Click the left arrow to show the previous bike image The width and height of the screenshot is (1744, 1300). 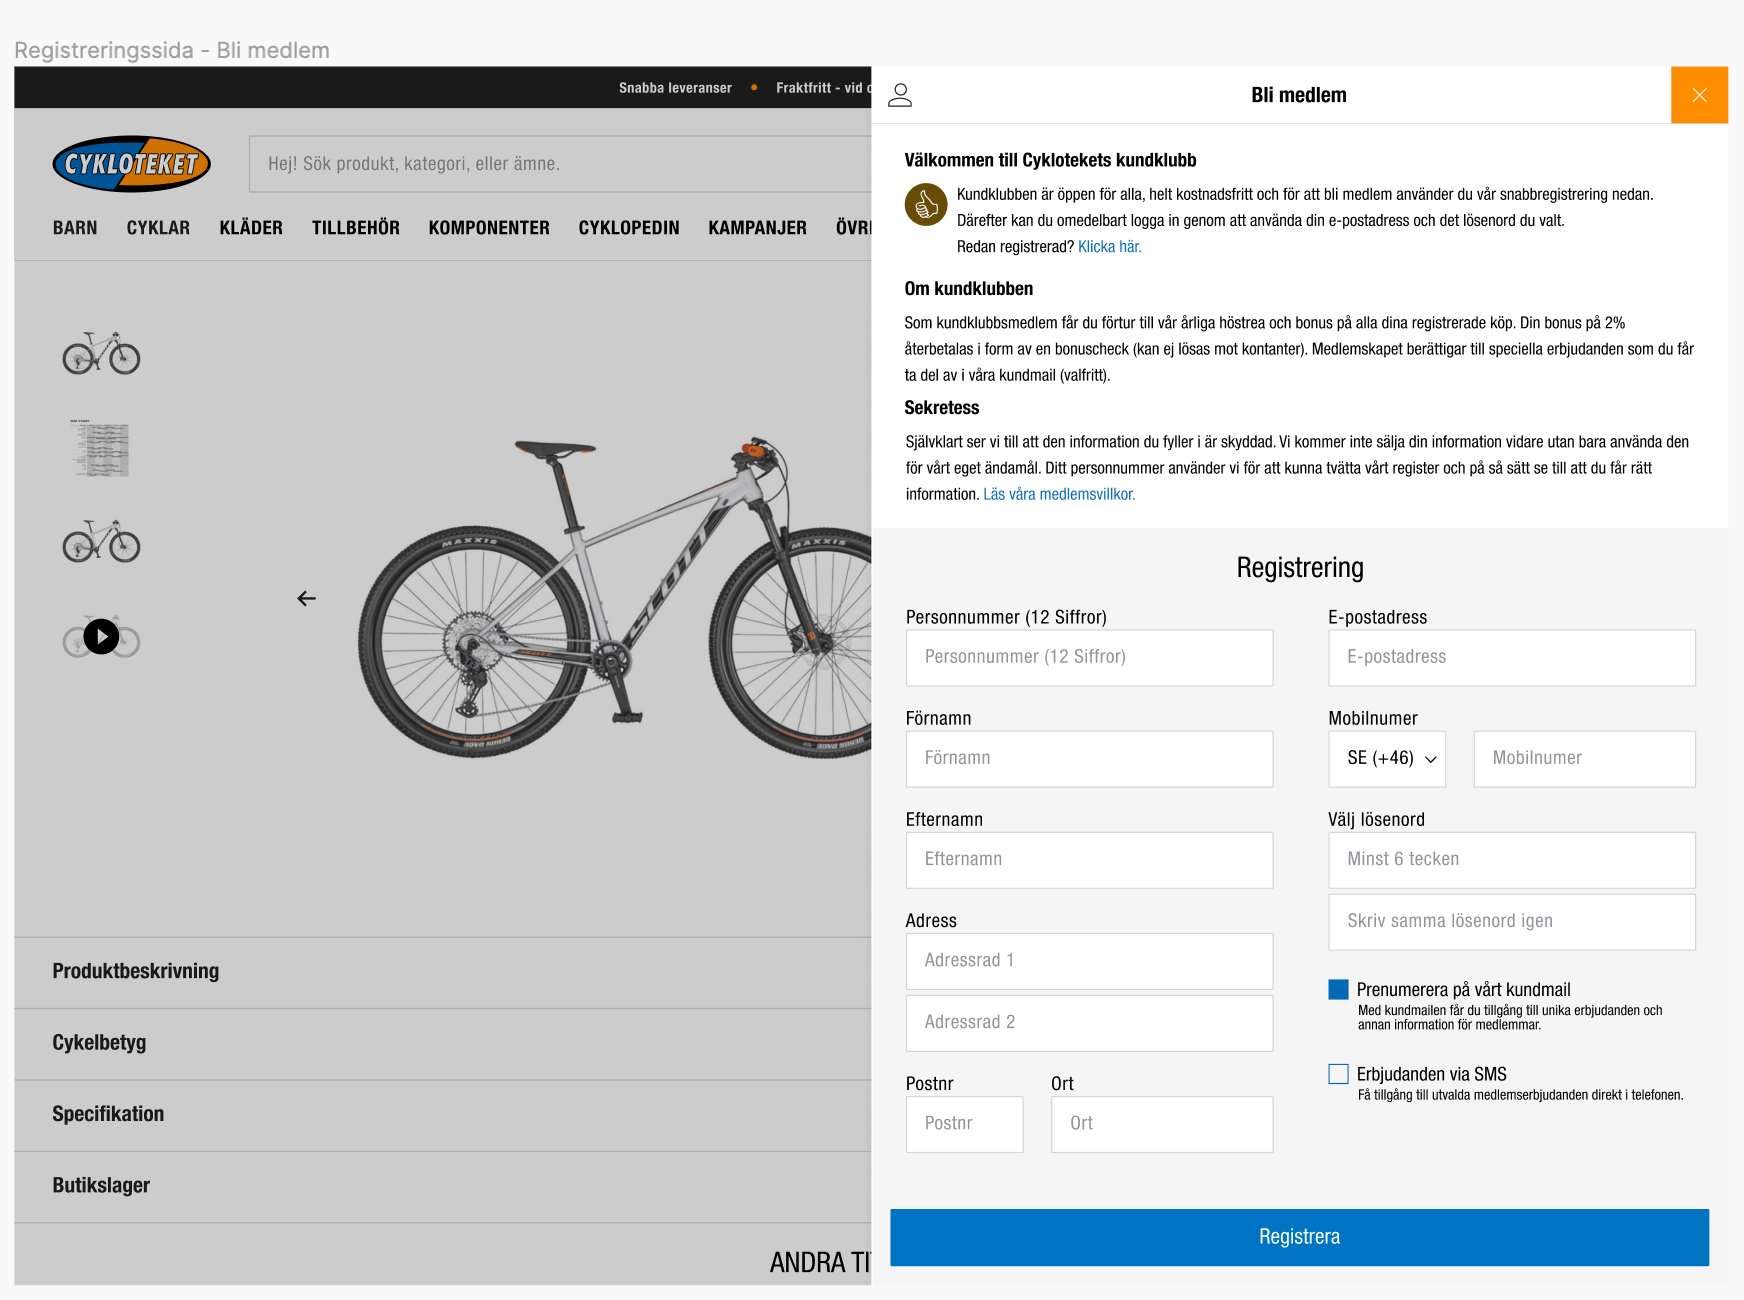coord(307,598)
